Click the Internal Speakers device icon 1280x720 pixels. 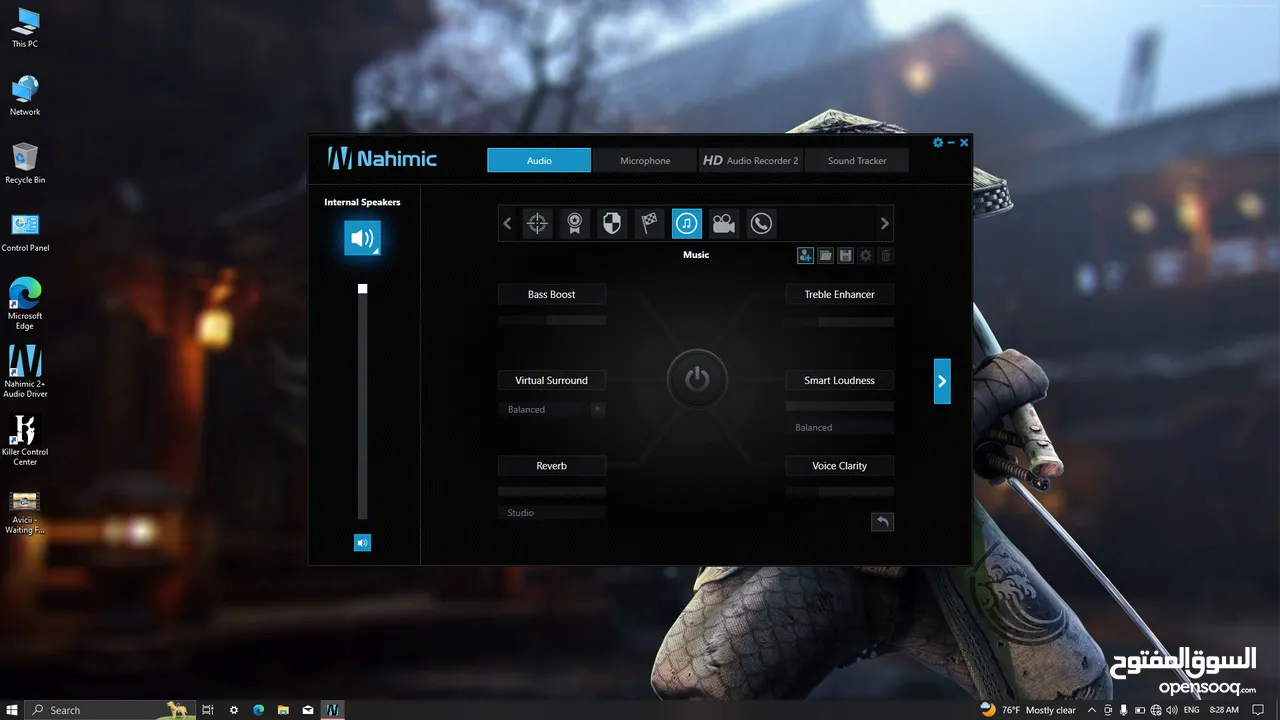coord(362,238)
